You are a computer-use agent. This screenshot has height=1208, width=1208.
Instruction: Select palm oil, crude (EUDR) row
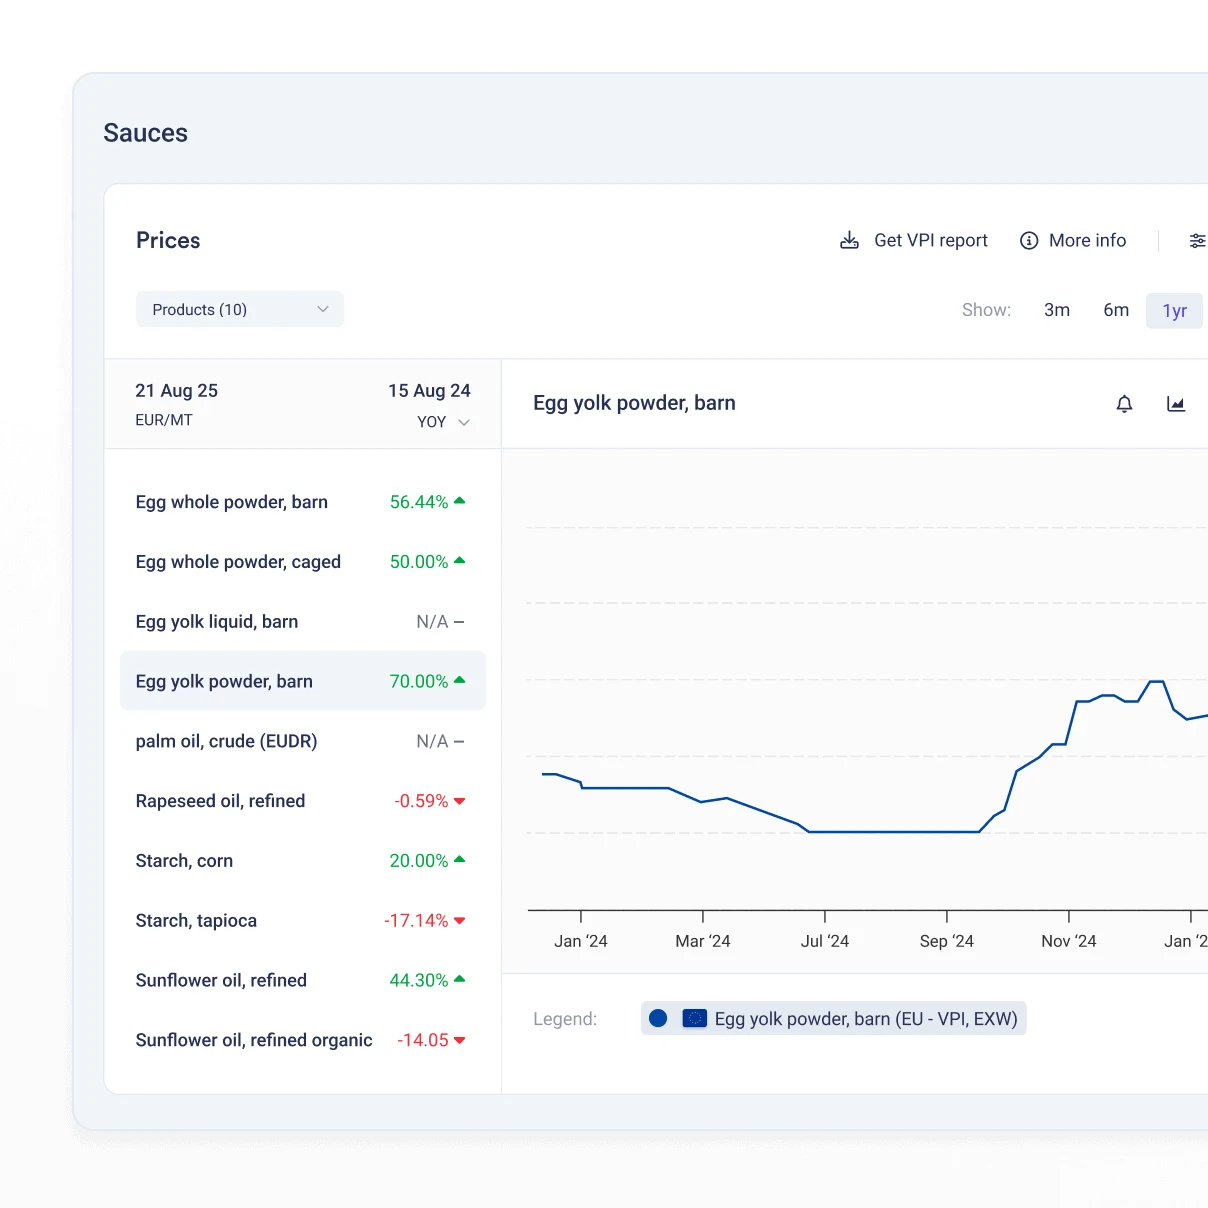coord(303,741)
